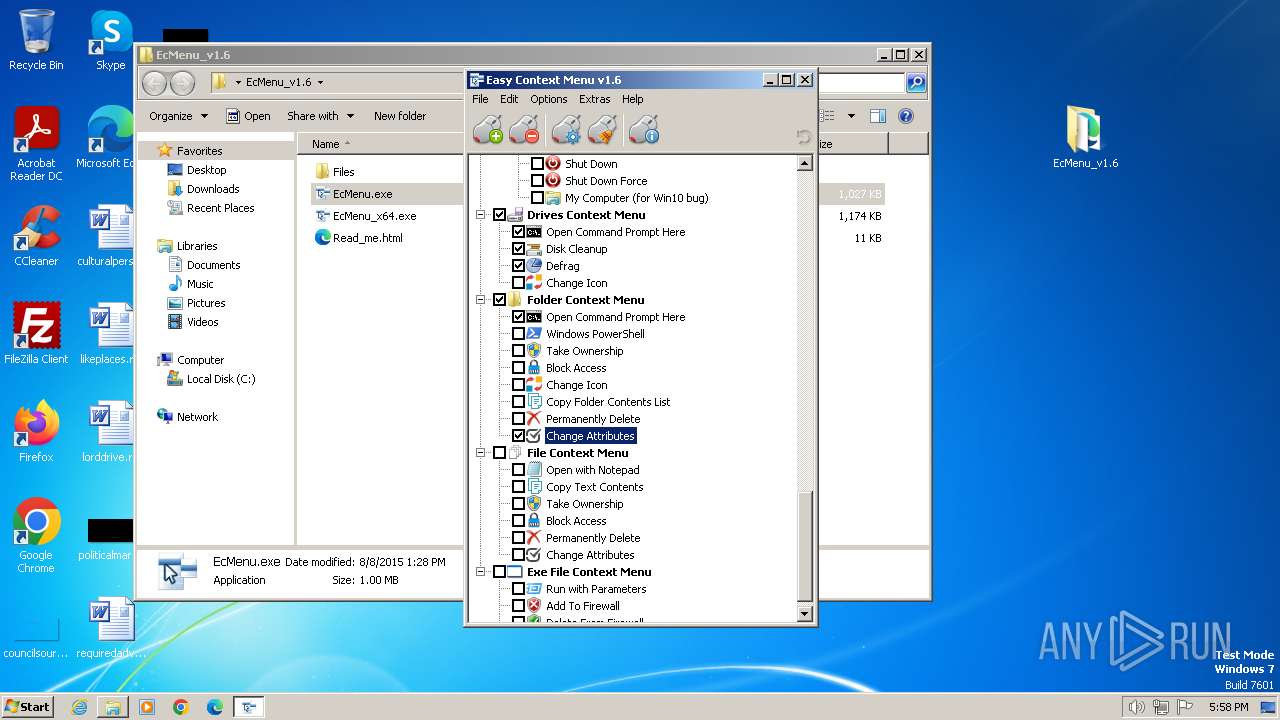Open the Organize dropdown in Explorer
Image resolution: width=1280 pixels, height=720 pixels.
[178, 116]
